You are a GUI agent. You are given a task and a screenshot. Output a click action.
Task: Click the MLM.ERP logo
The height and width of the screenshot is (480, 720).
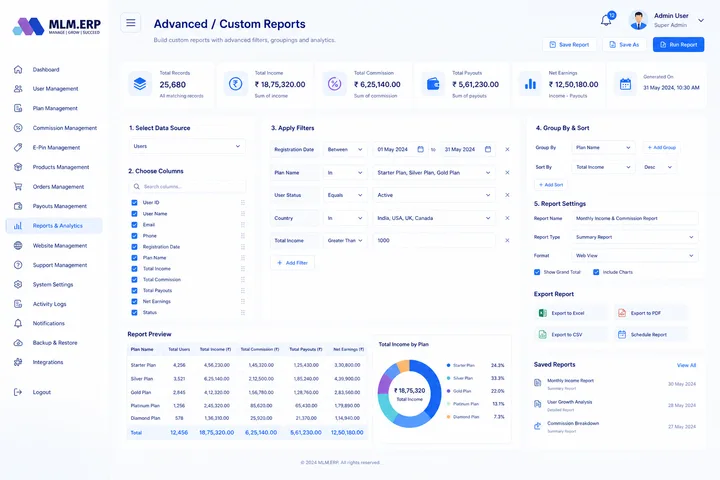coord(56,26)
